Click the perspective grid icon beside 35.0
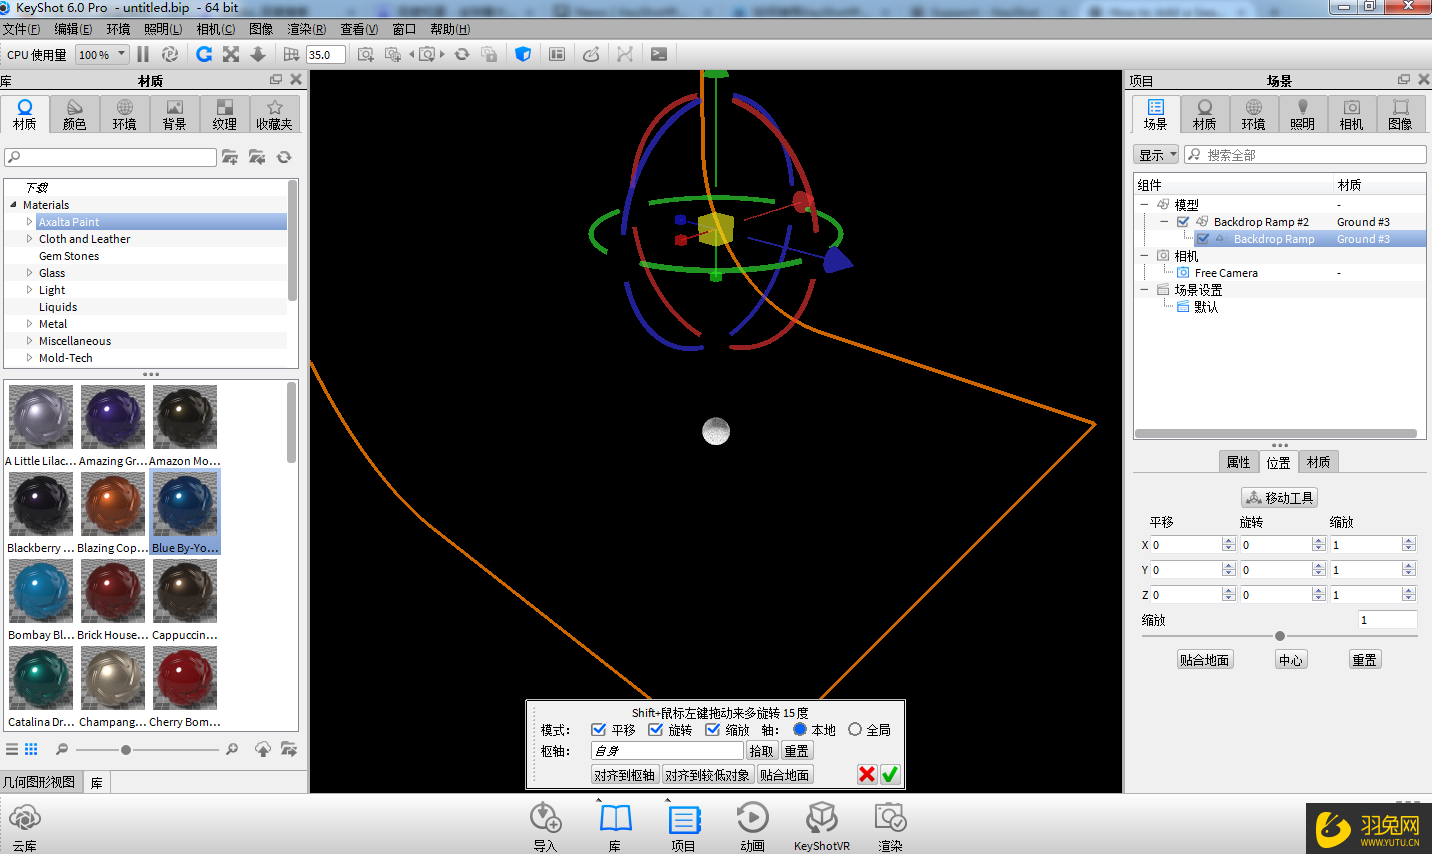 (x=291, y=54)
